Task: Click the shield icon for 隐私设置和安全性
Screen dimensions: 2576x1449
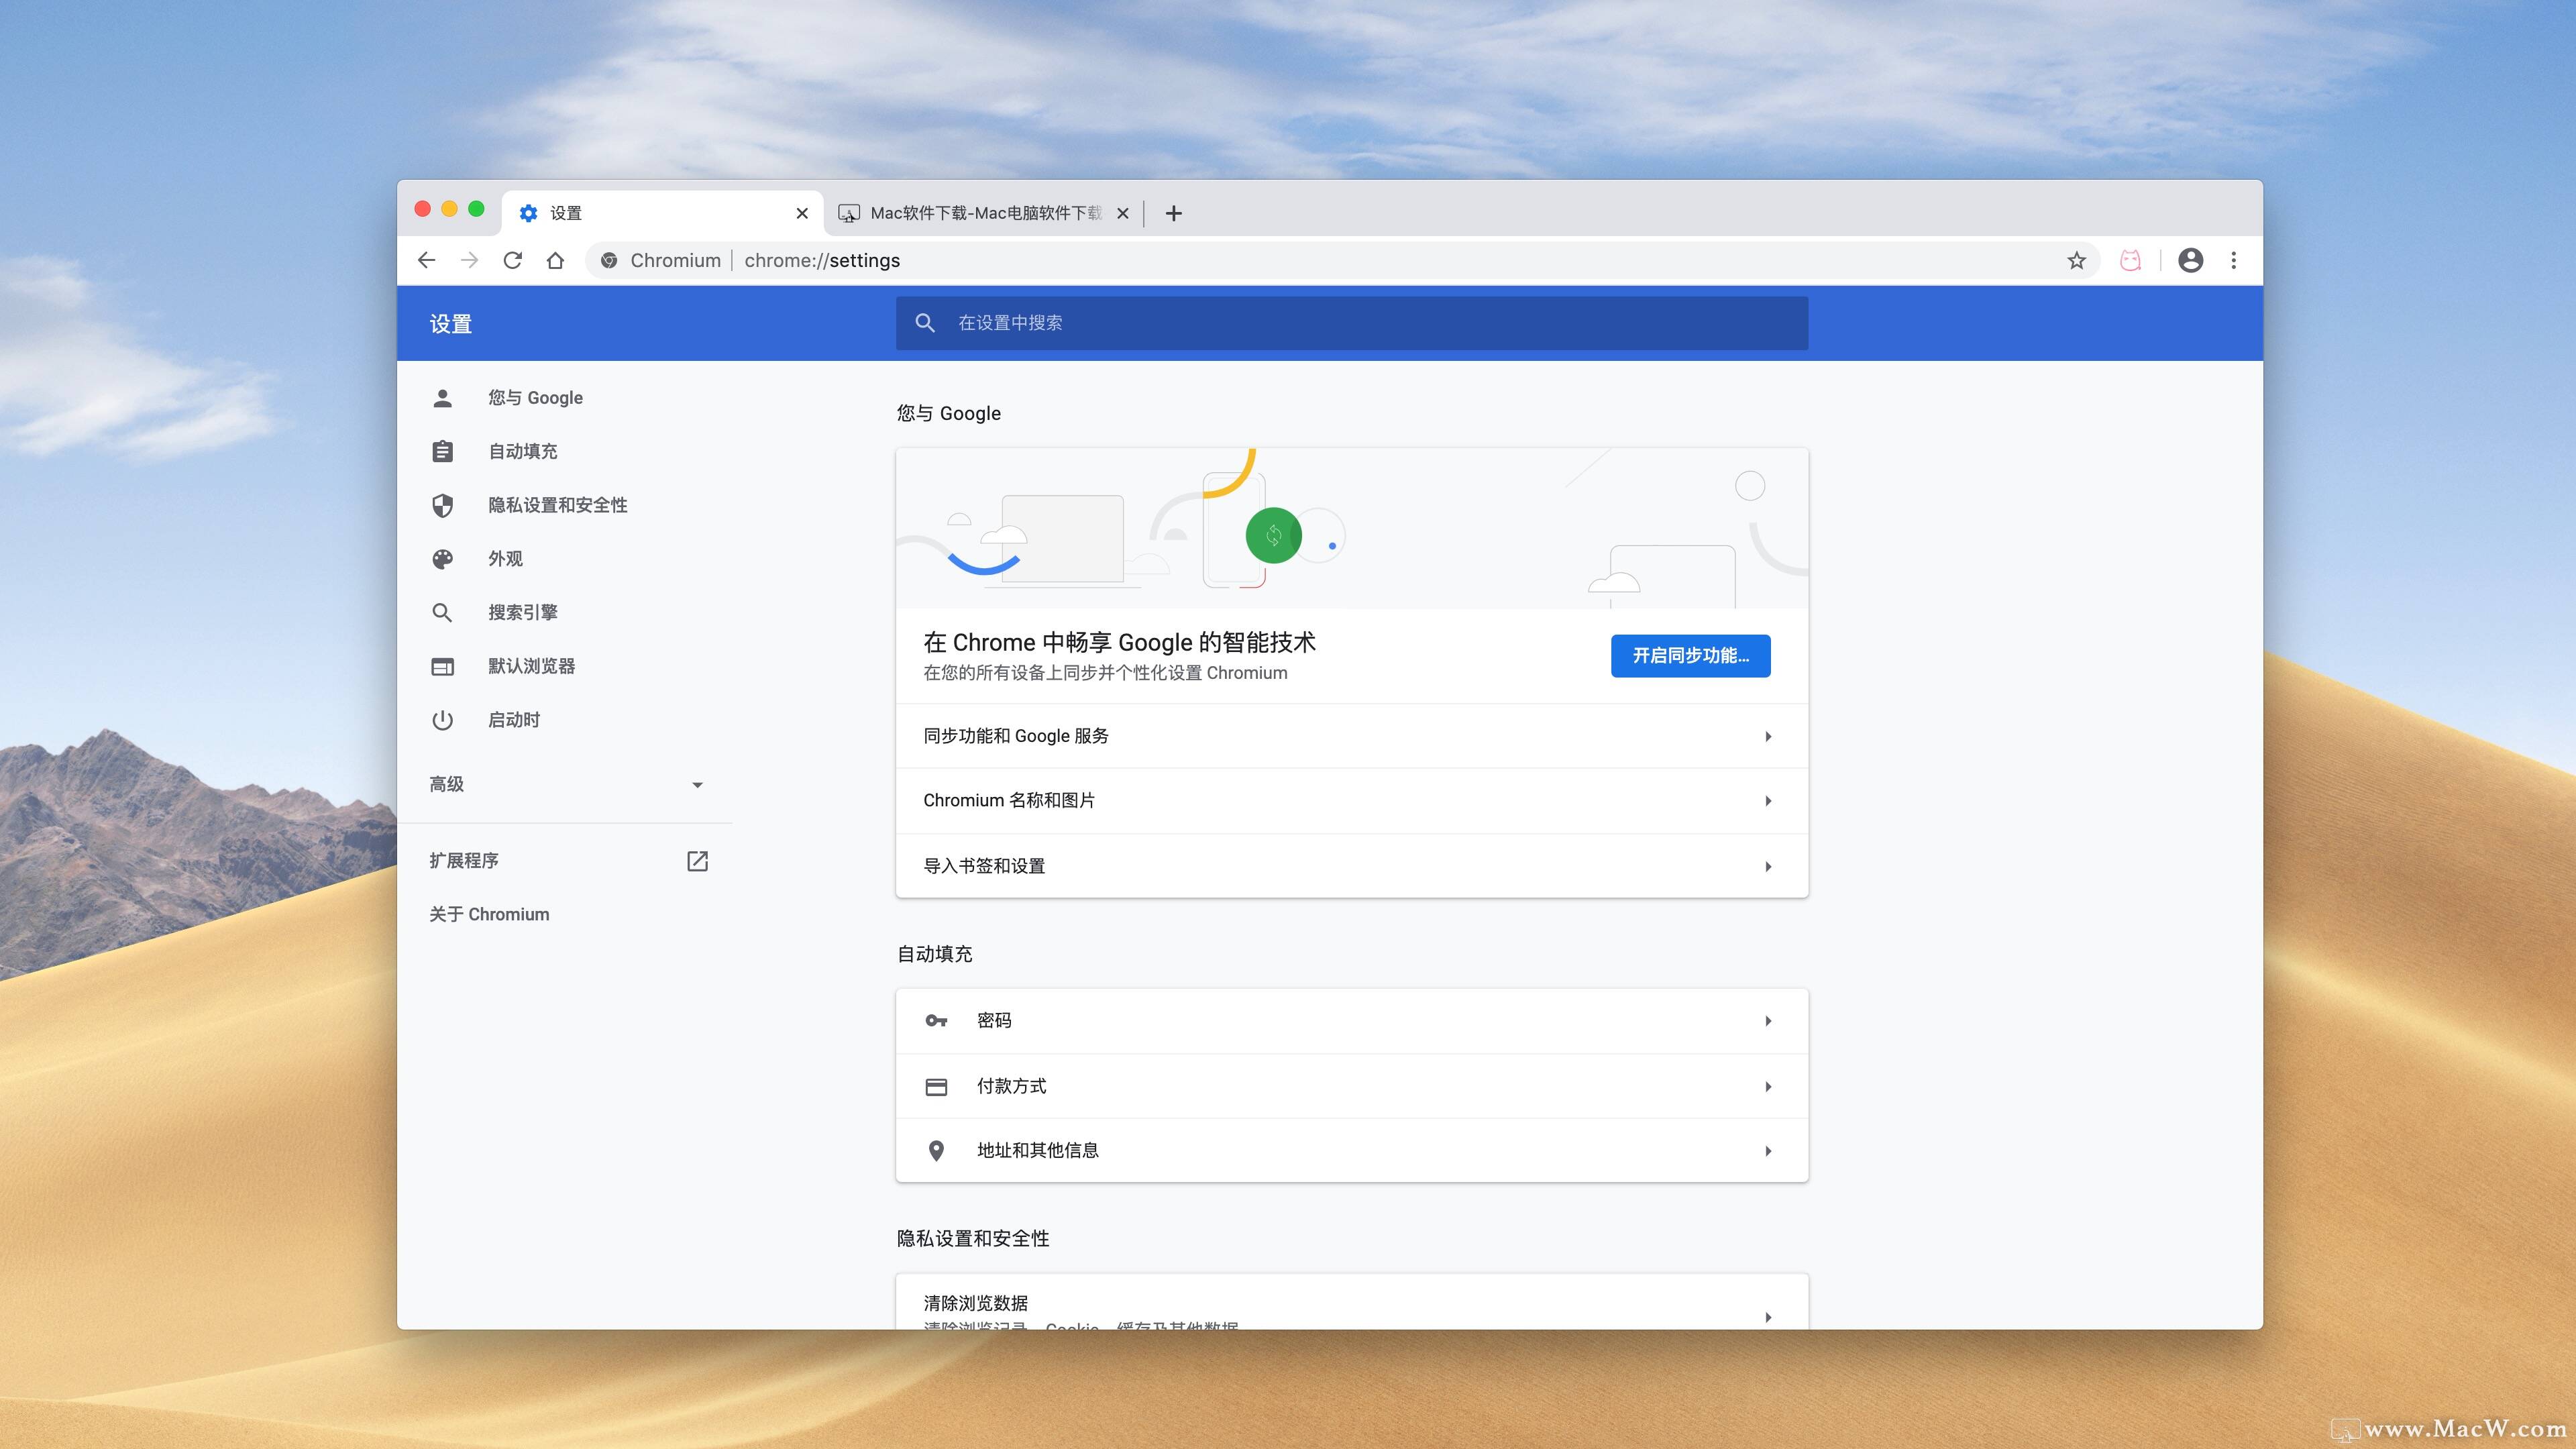Action: 442,505
